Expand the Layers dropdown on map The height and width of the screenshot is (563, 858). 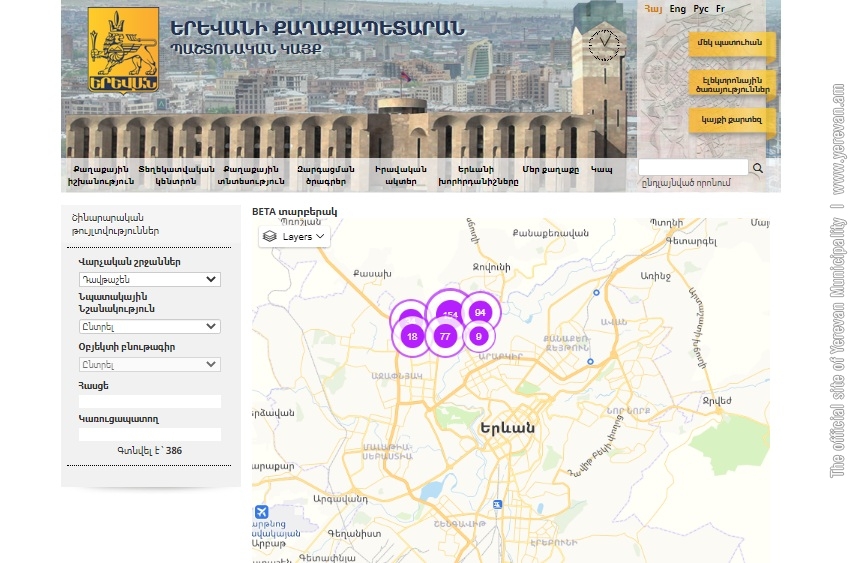294,236
